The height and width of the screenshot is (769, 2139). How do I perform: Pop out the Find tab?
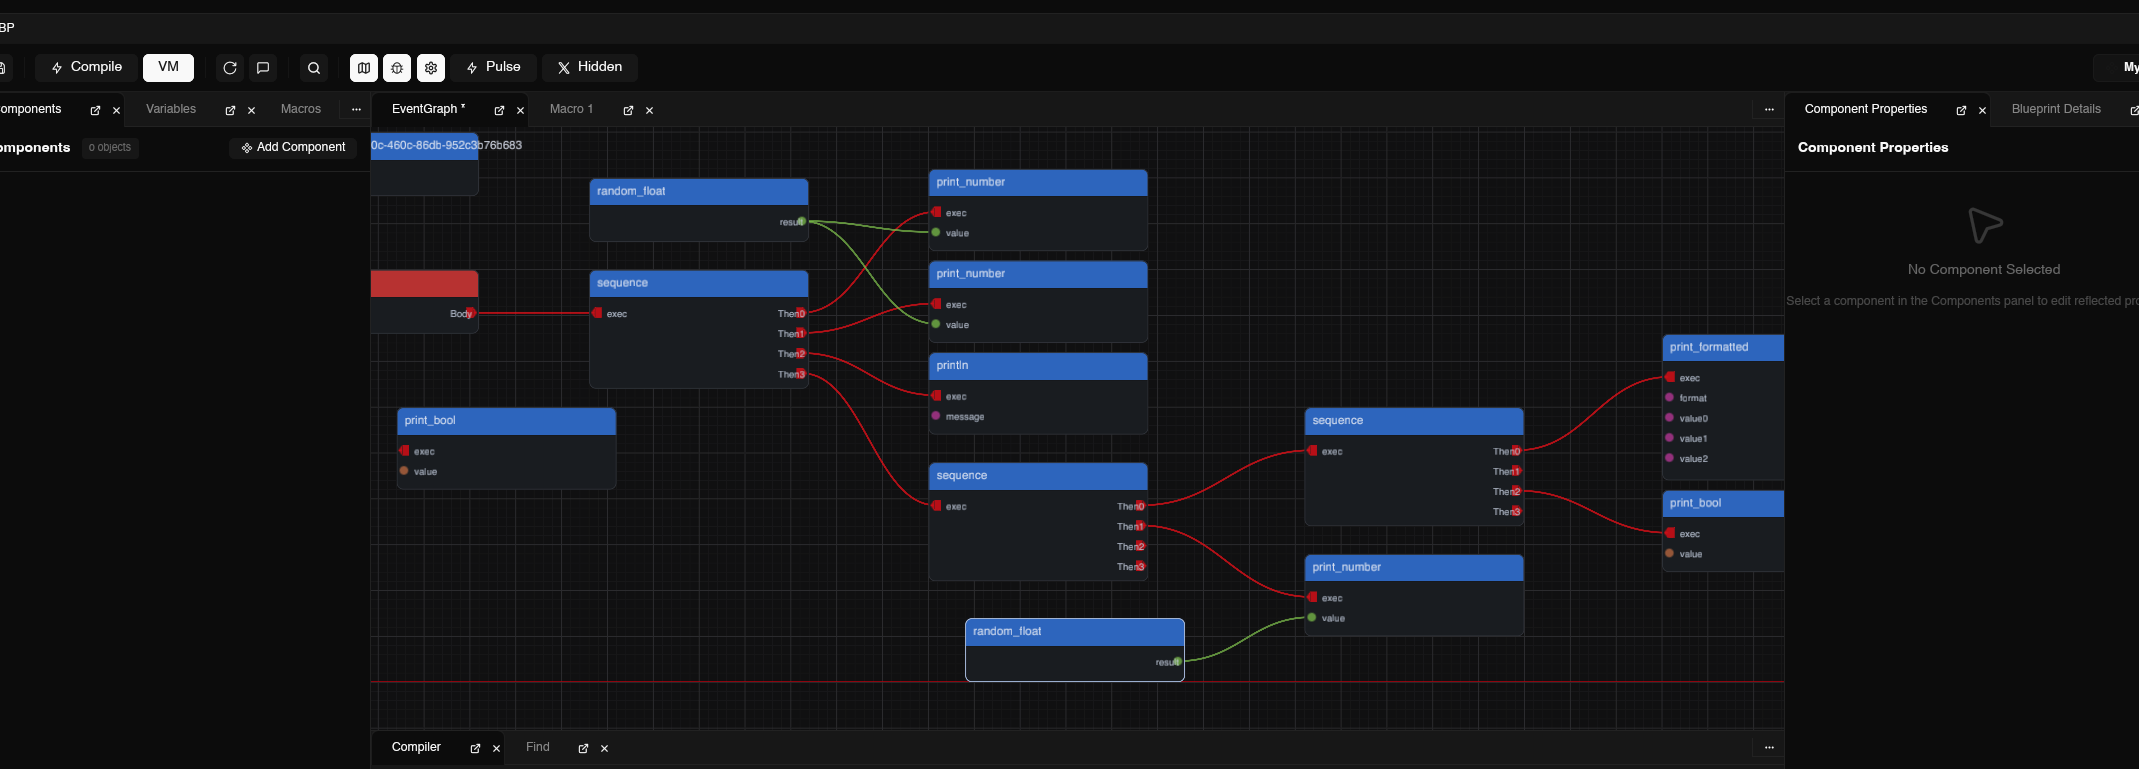[583, 748]
